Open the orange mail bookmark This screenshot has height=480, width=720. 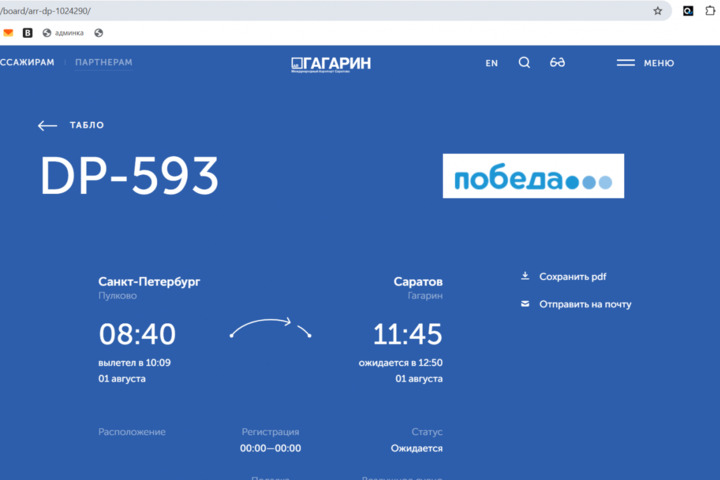8,33
